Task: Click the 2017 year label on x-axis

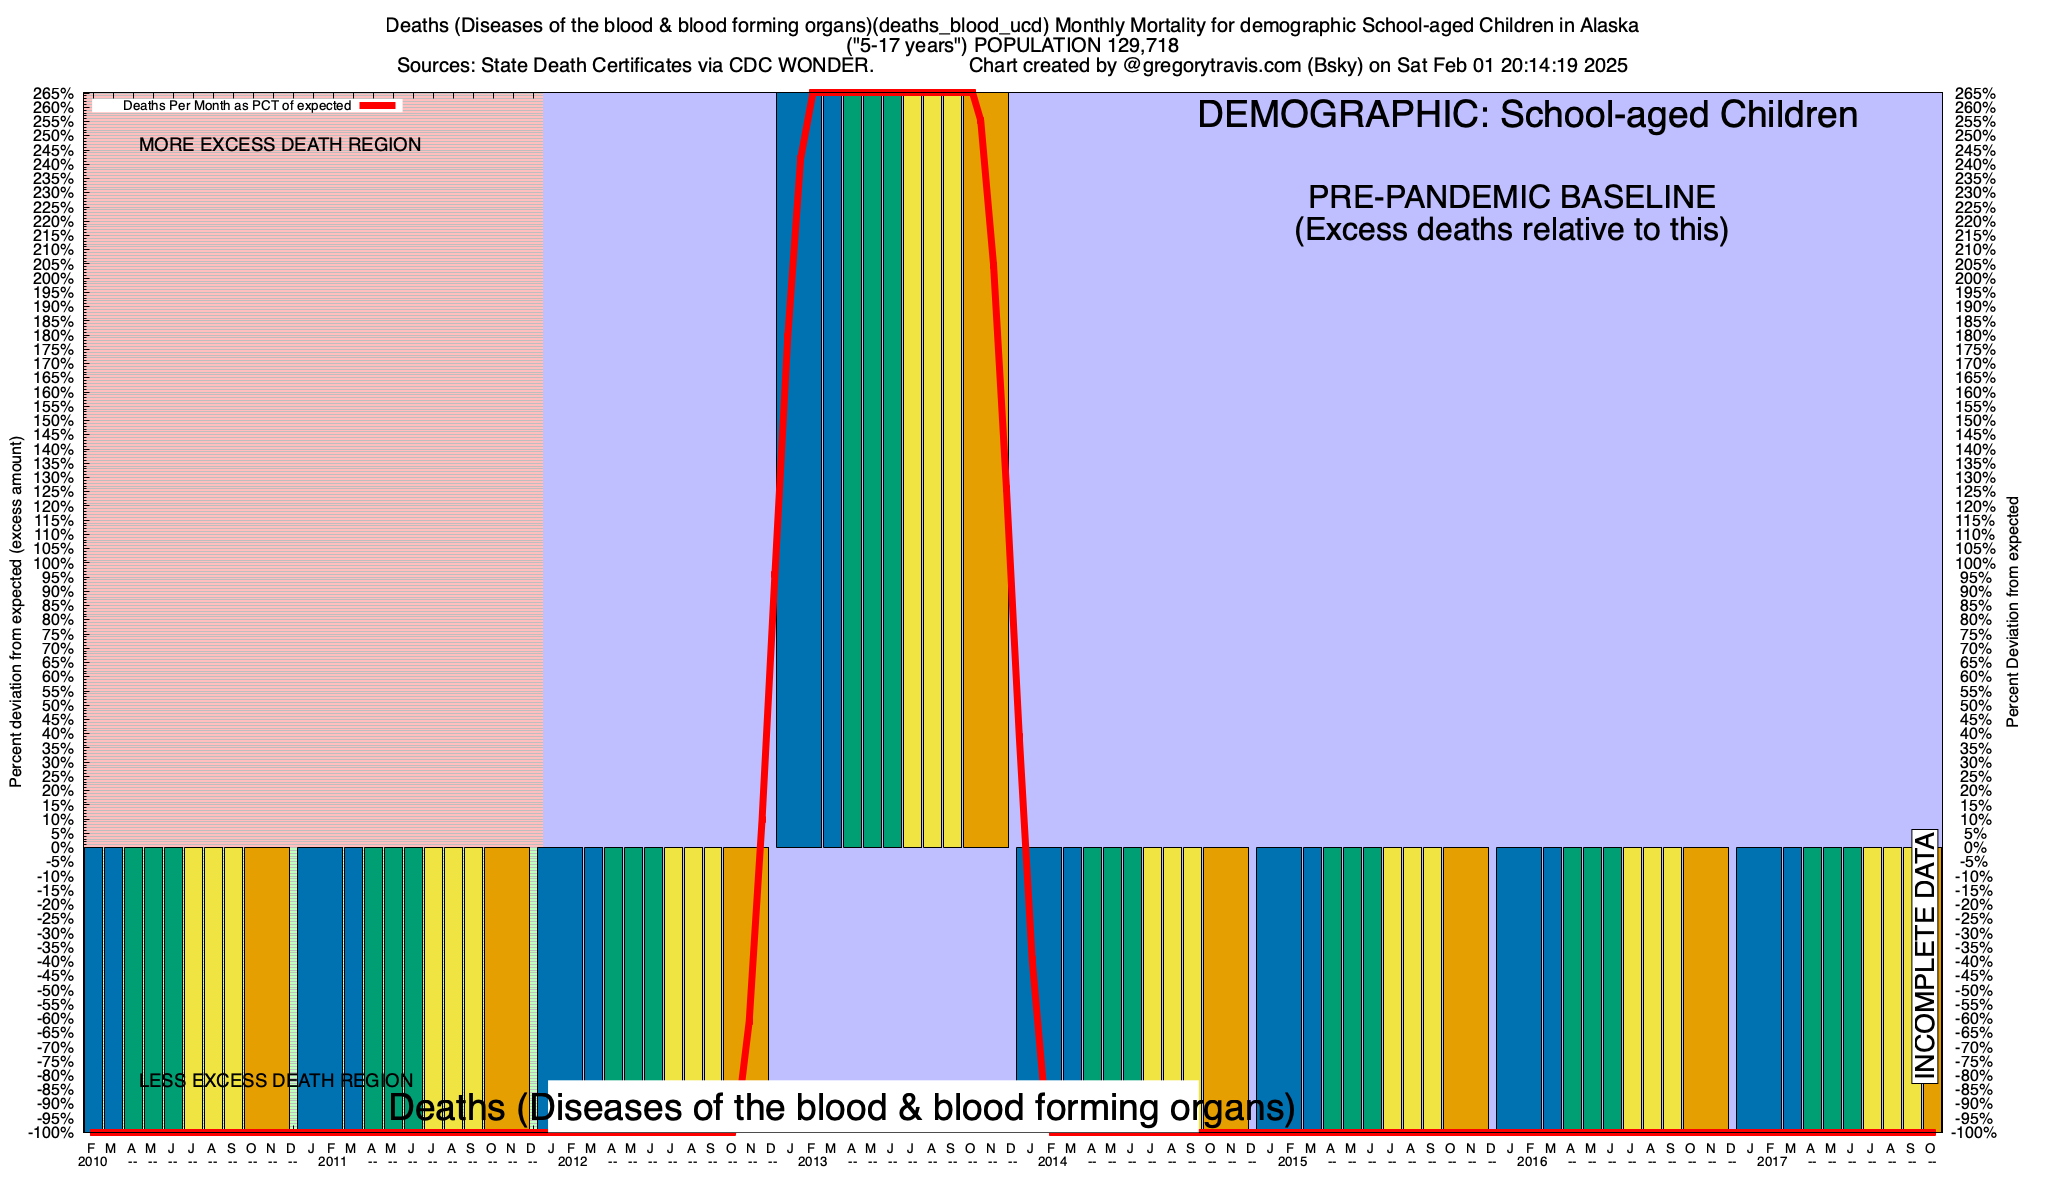Action: tap(1772, 1162)
